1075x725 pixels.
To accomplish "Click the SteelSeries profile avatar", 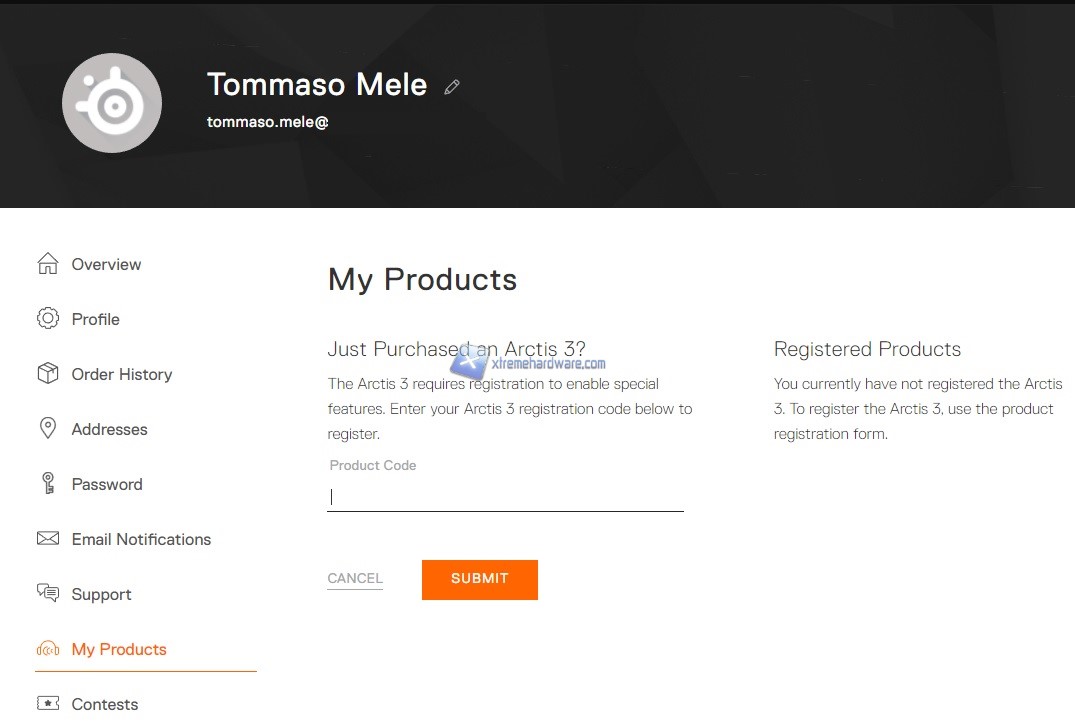I will 112,103.
